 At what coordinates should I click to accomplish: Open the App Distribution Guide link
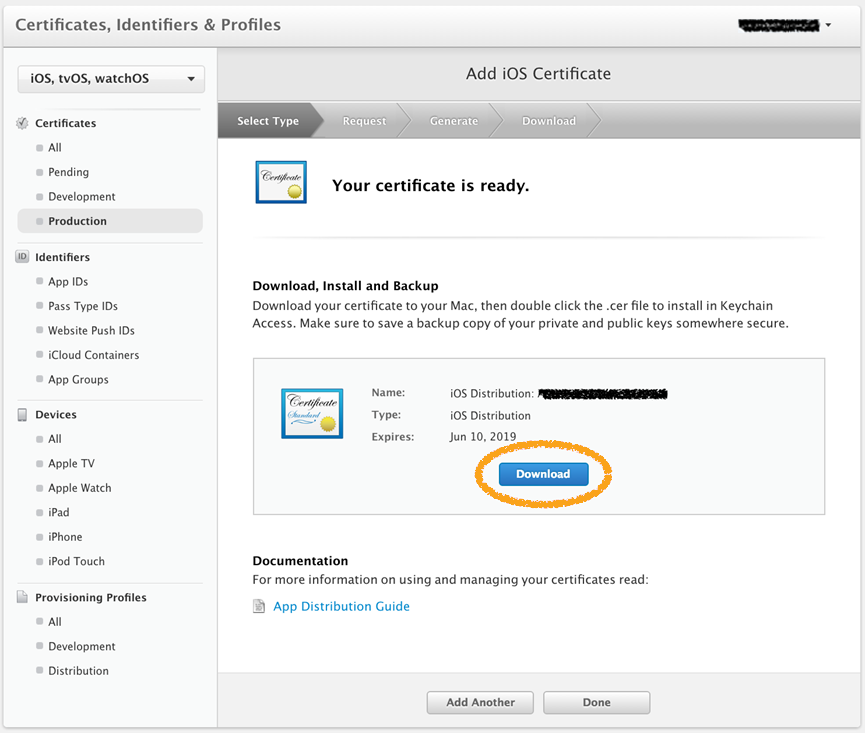click(341, 606)
